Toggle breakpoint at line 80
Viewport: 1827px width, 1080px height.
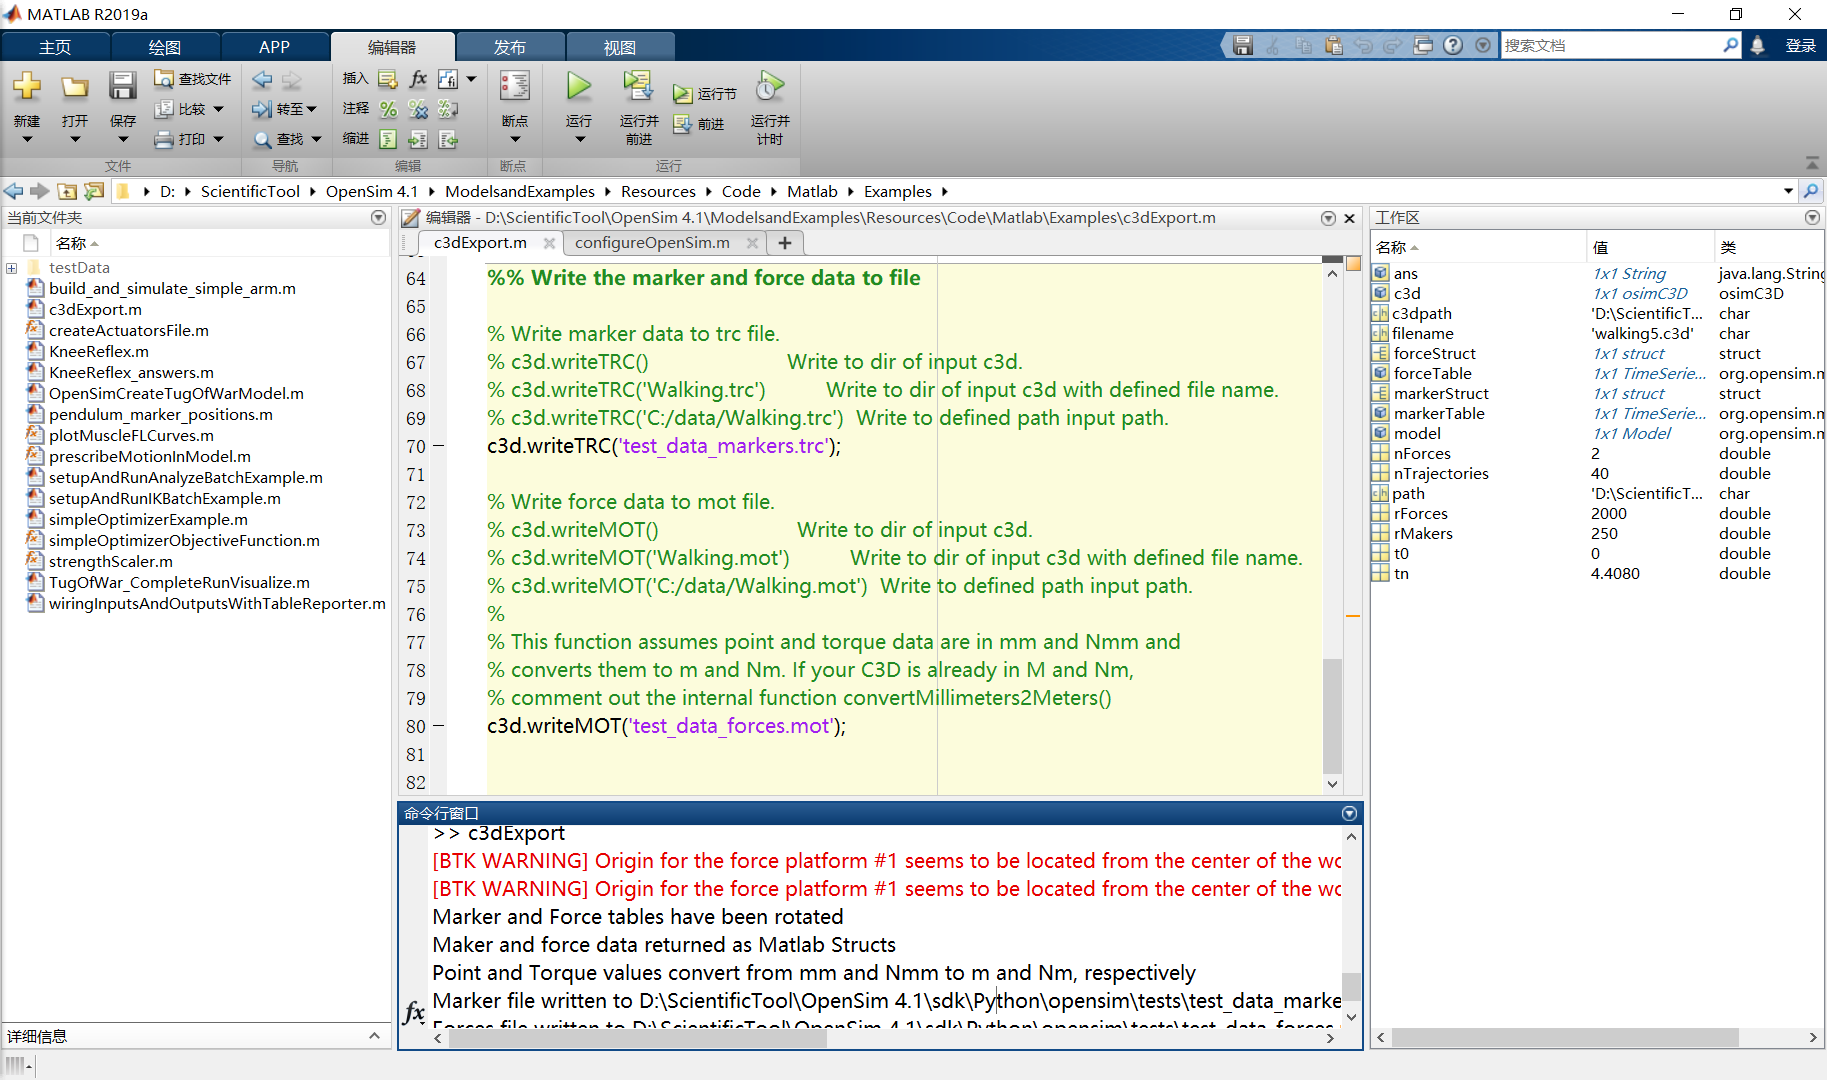[x=438, y=727]
